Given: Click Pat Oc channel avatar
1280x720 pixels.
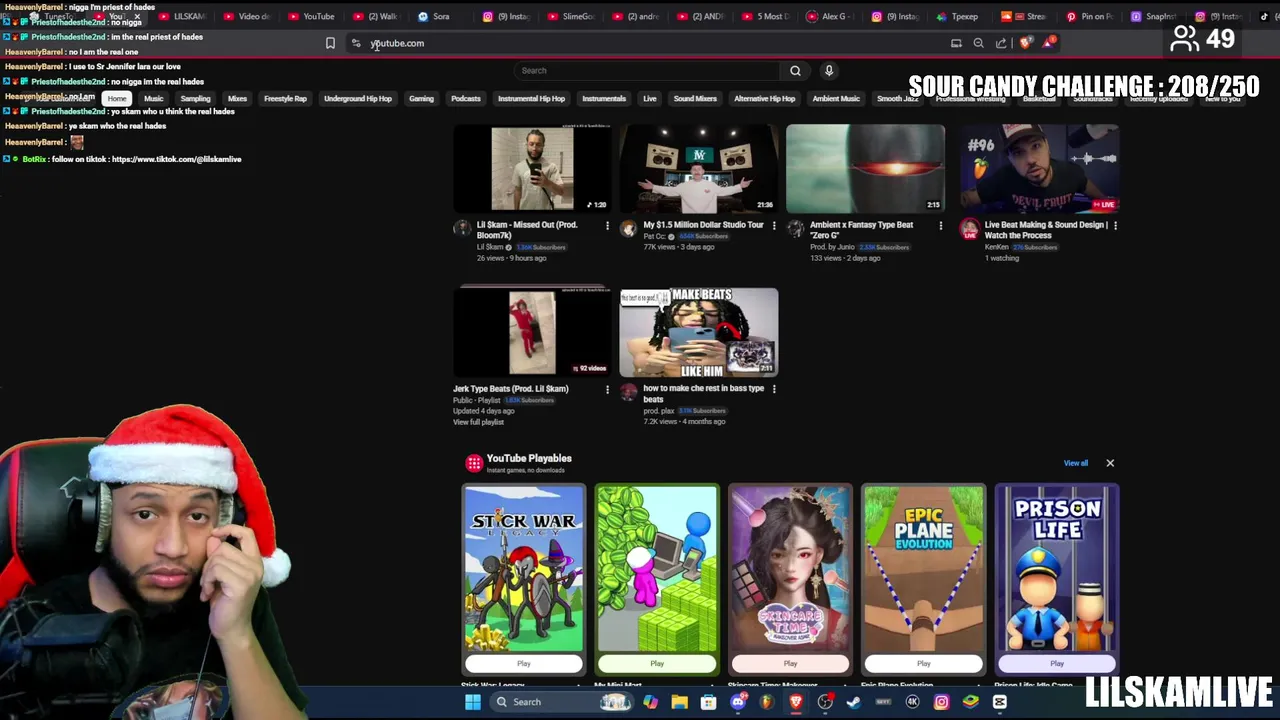Looking at the screenshot, I should click(628, 229).
